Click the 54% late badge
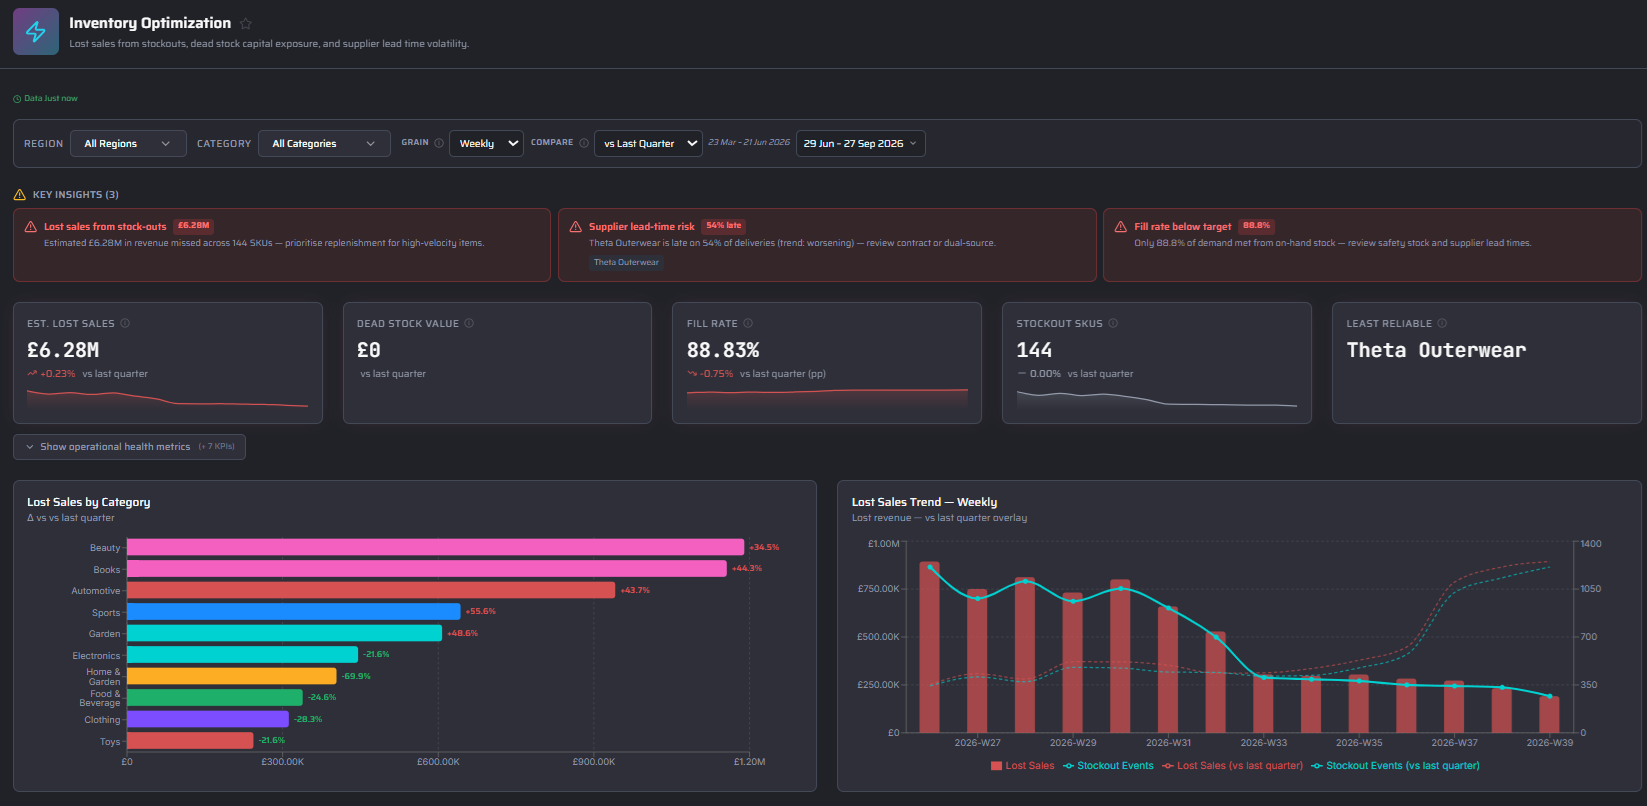The height and width of the screenshot is (806, 1647). click(724, 226)
